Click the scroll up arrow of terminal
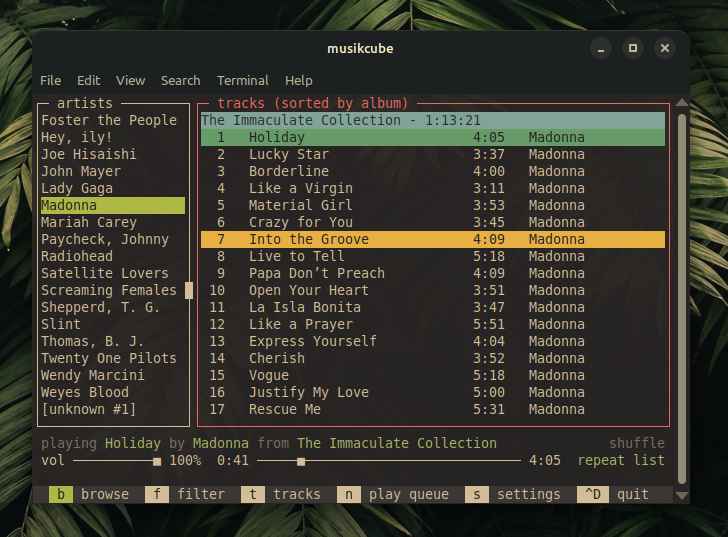This screenshot has width=728, height=537. (682, 103)
